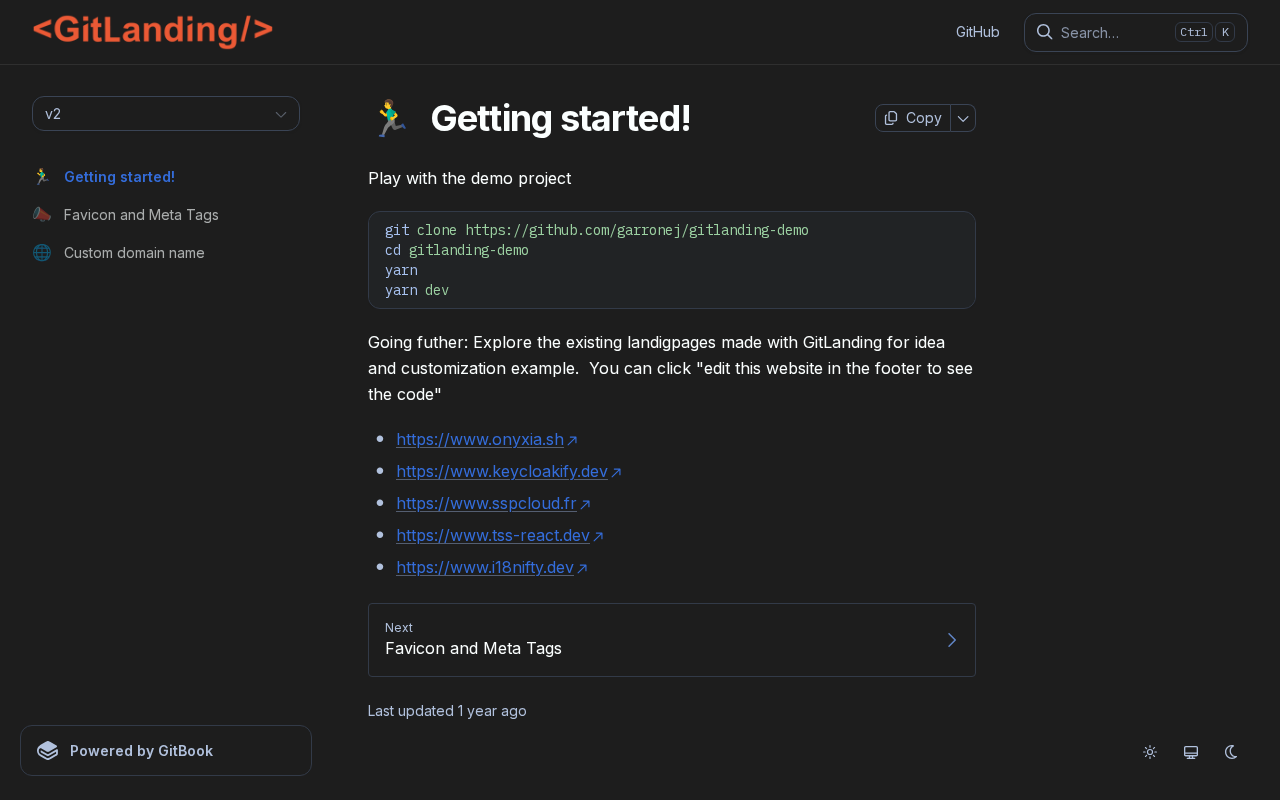Open the tss-react.dev link

click(493, 535)
